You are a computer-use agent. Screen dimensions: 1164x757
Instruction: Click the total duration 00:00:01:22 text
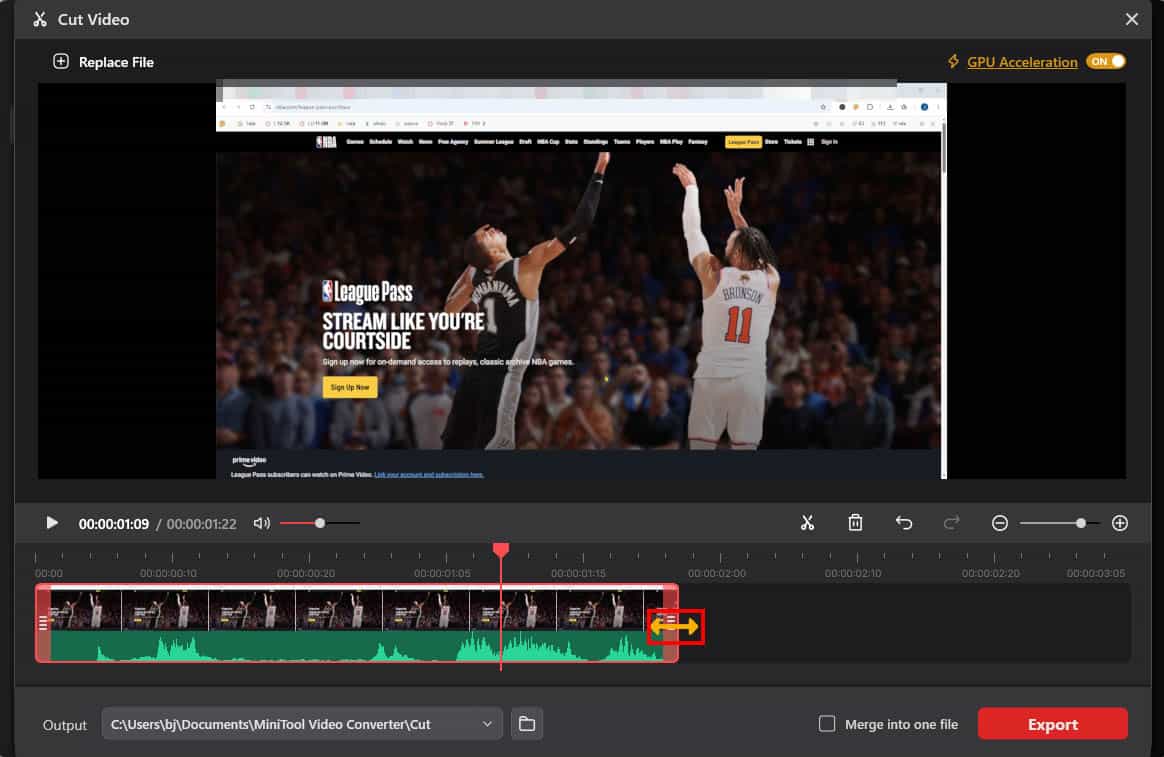point(201,524)
